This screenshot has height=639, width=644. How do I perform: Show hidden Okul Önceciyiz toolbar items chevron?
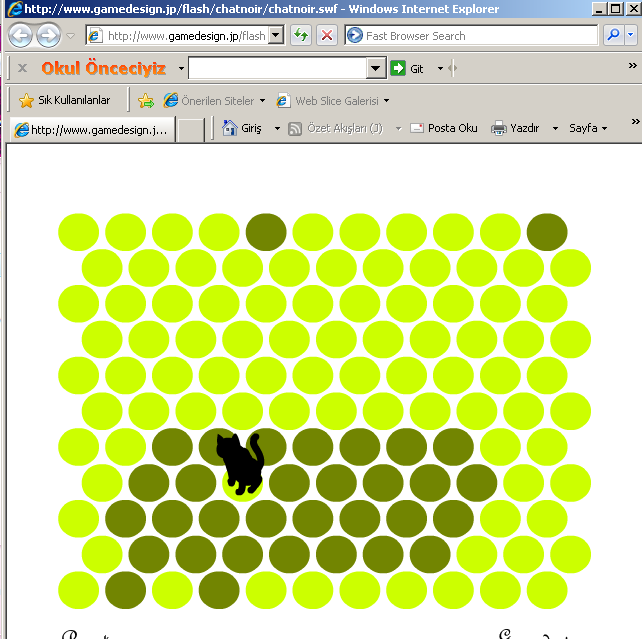tap(632, 65)
